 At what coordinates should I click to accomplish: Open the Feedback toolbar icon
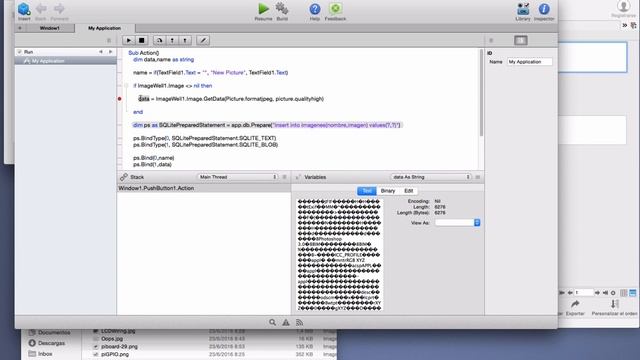click(x=336, y=9)
